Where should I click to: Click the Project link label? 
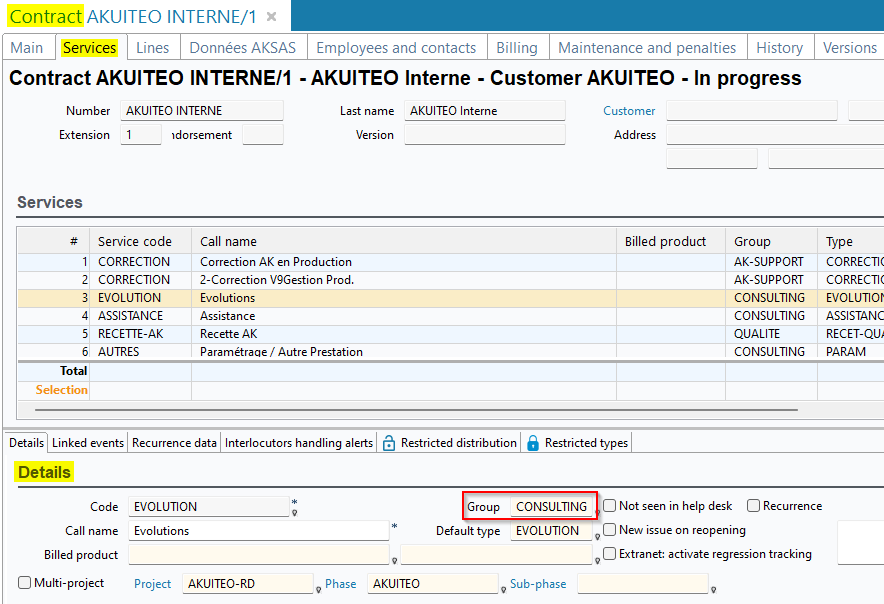[x=152, y=584]
